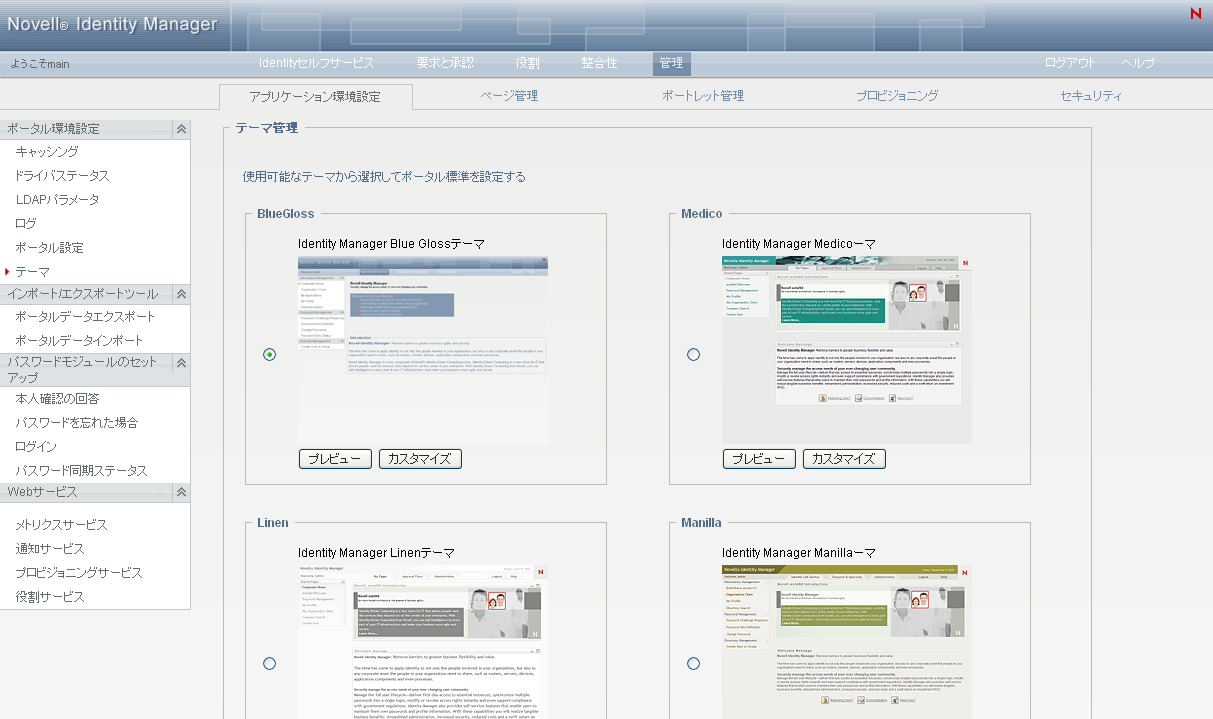Open ポータルデータエクスポート in the sidebar
Screen dimensions: 1213x719
click(x=85, y=317)
